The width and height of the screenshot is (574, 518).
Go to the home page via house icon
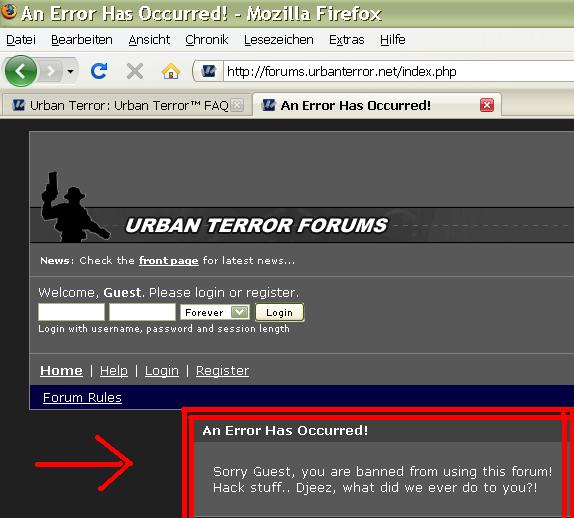pos(171,71)
